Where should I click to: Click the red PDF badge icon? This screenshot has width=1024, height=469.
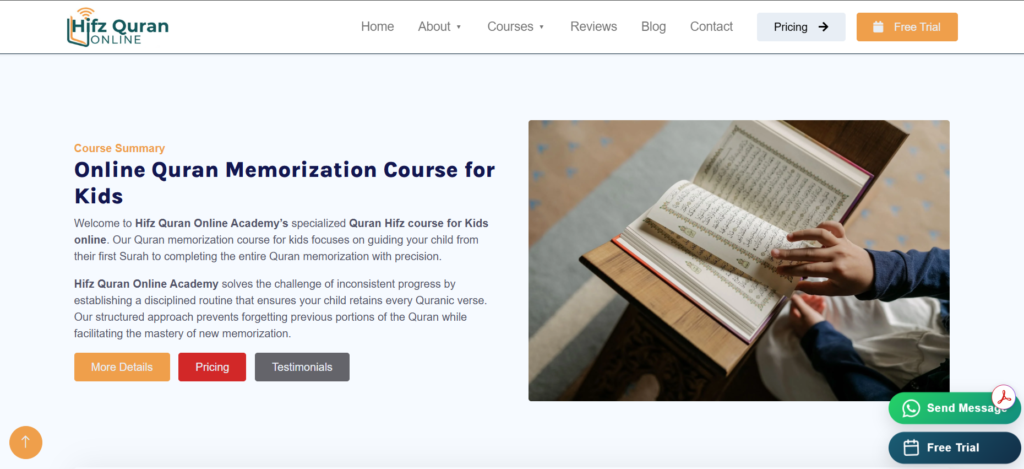tap(1004, 396)
